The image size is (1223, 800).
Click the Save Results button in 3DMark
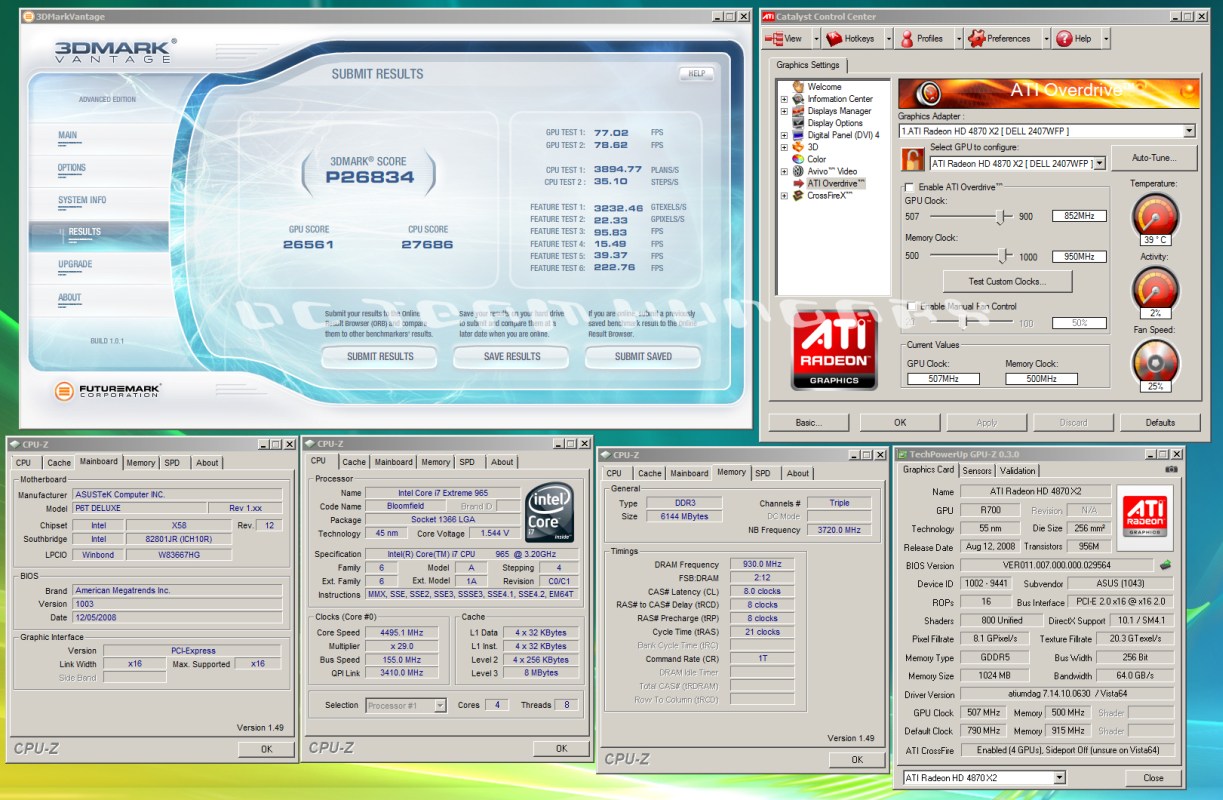tap(511, 356)
